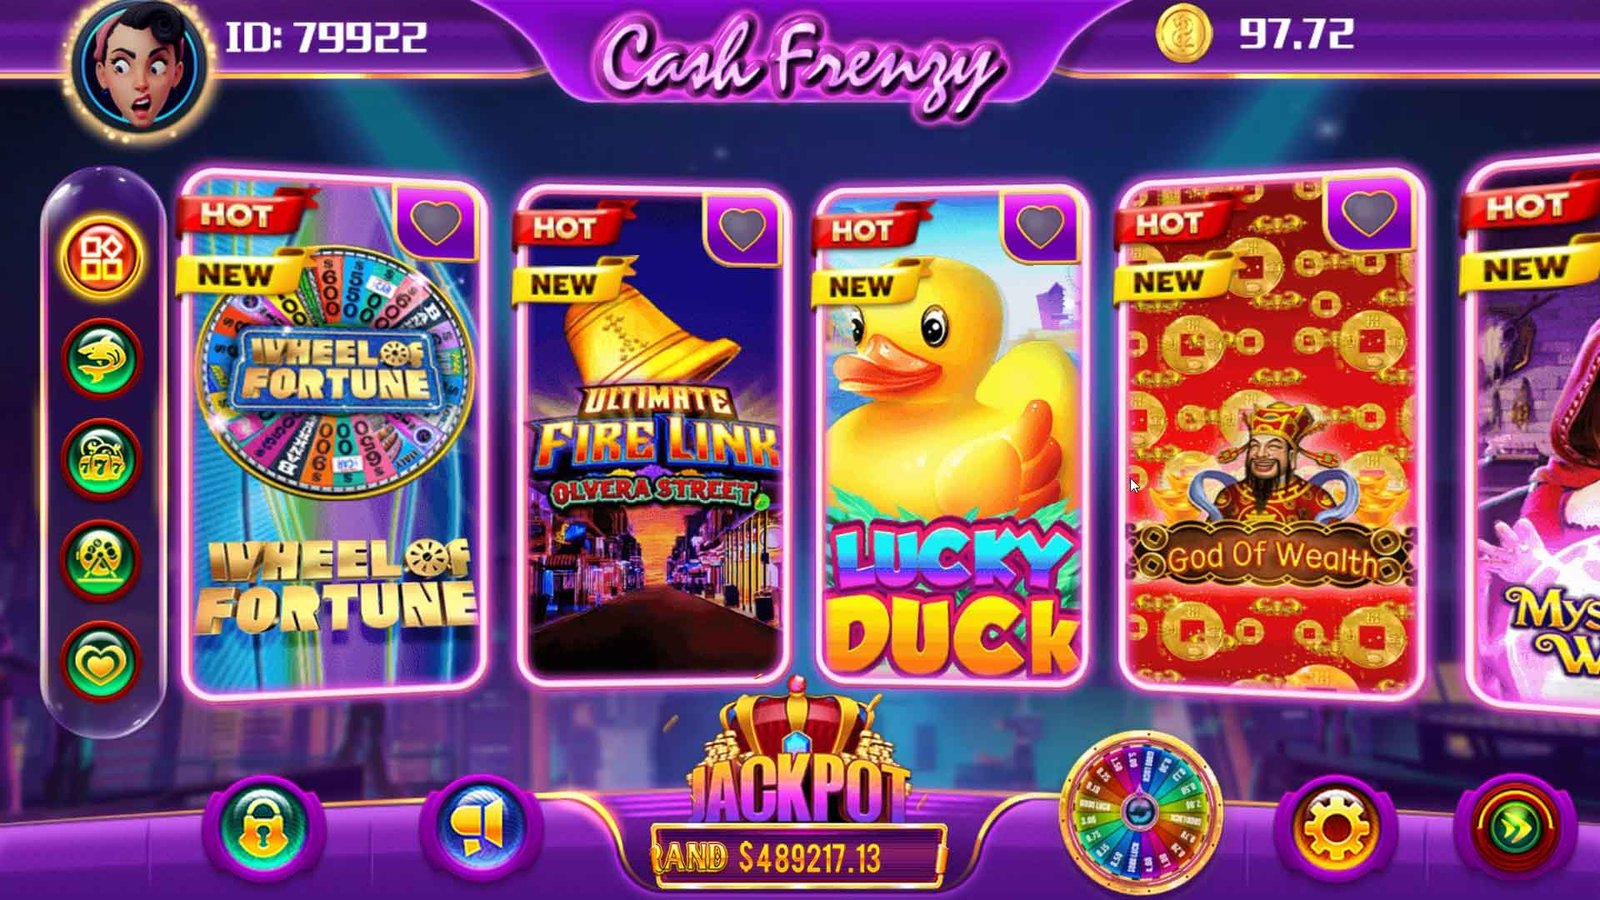Click the green padlock icon
1600x900 pixels.
tap(261, 829)
